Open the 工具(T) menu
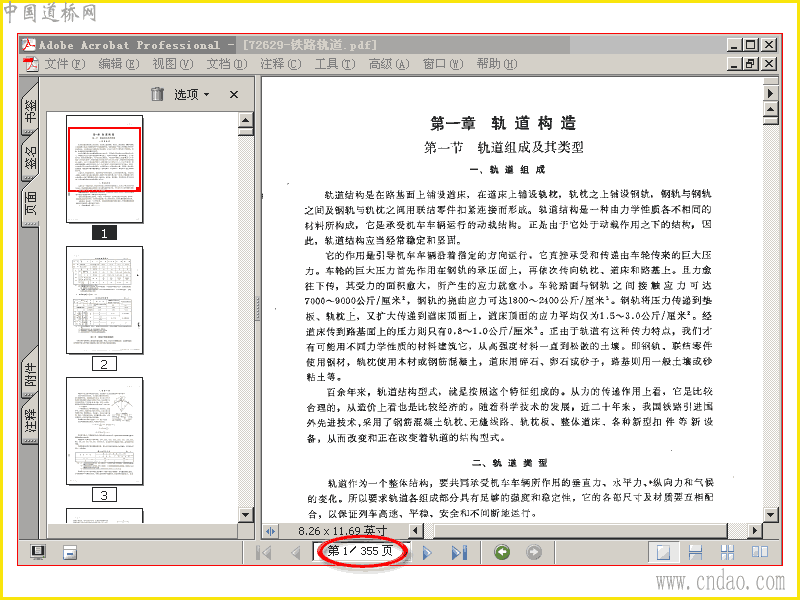This screenshot has height=600, width=800. click(x=335, y=64)
